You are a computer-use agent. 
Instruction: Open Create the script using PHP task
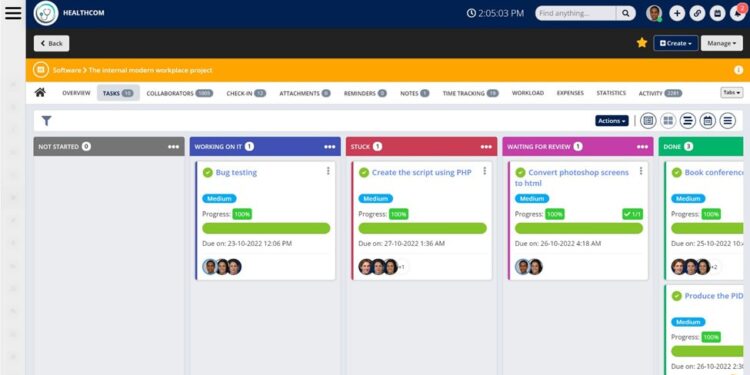pyautogui.click(x=421, y=173)
